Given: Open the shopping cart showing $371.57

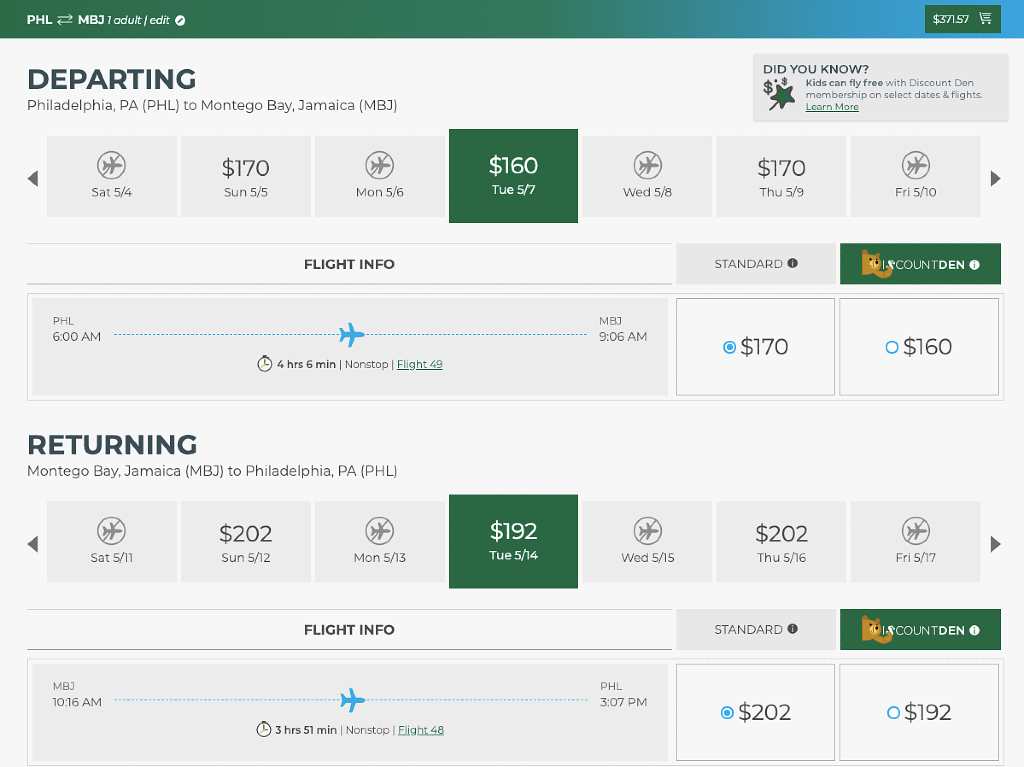Looking at the screenshot, I should (962, 19).
